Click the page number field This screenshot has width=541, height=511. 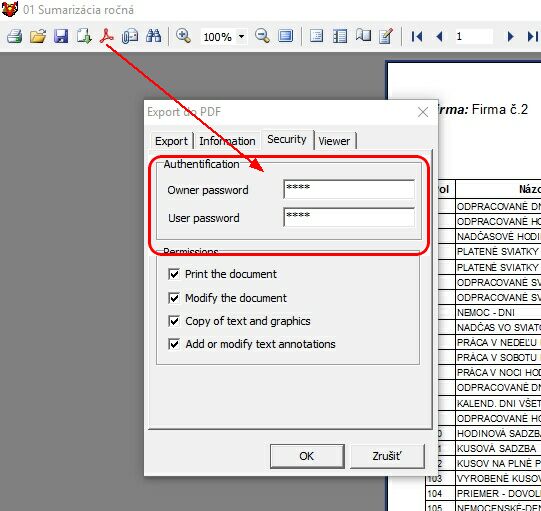coord(473,36)
